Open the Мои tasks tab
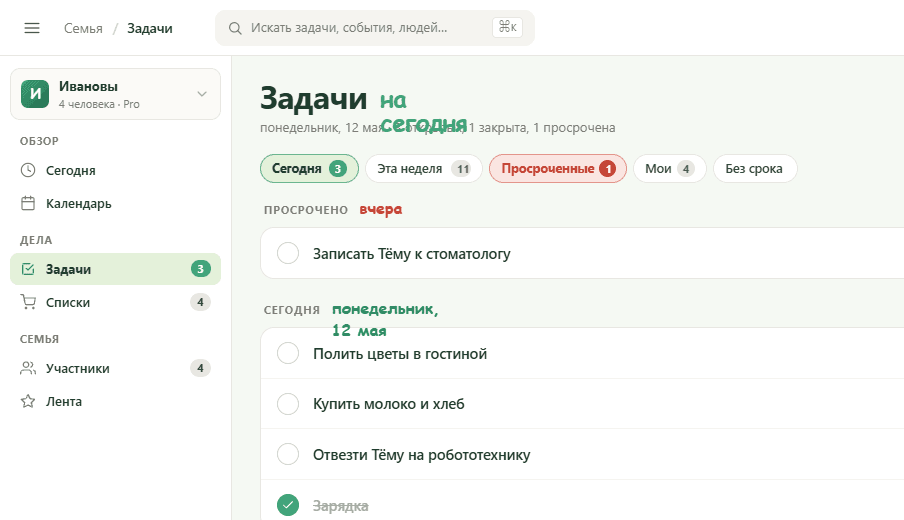The image size is (904, 520). [669, 169]
